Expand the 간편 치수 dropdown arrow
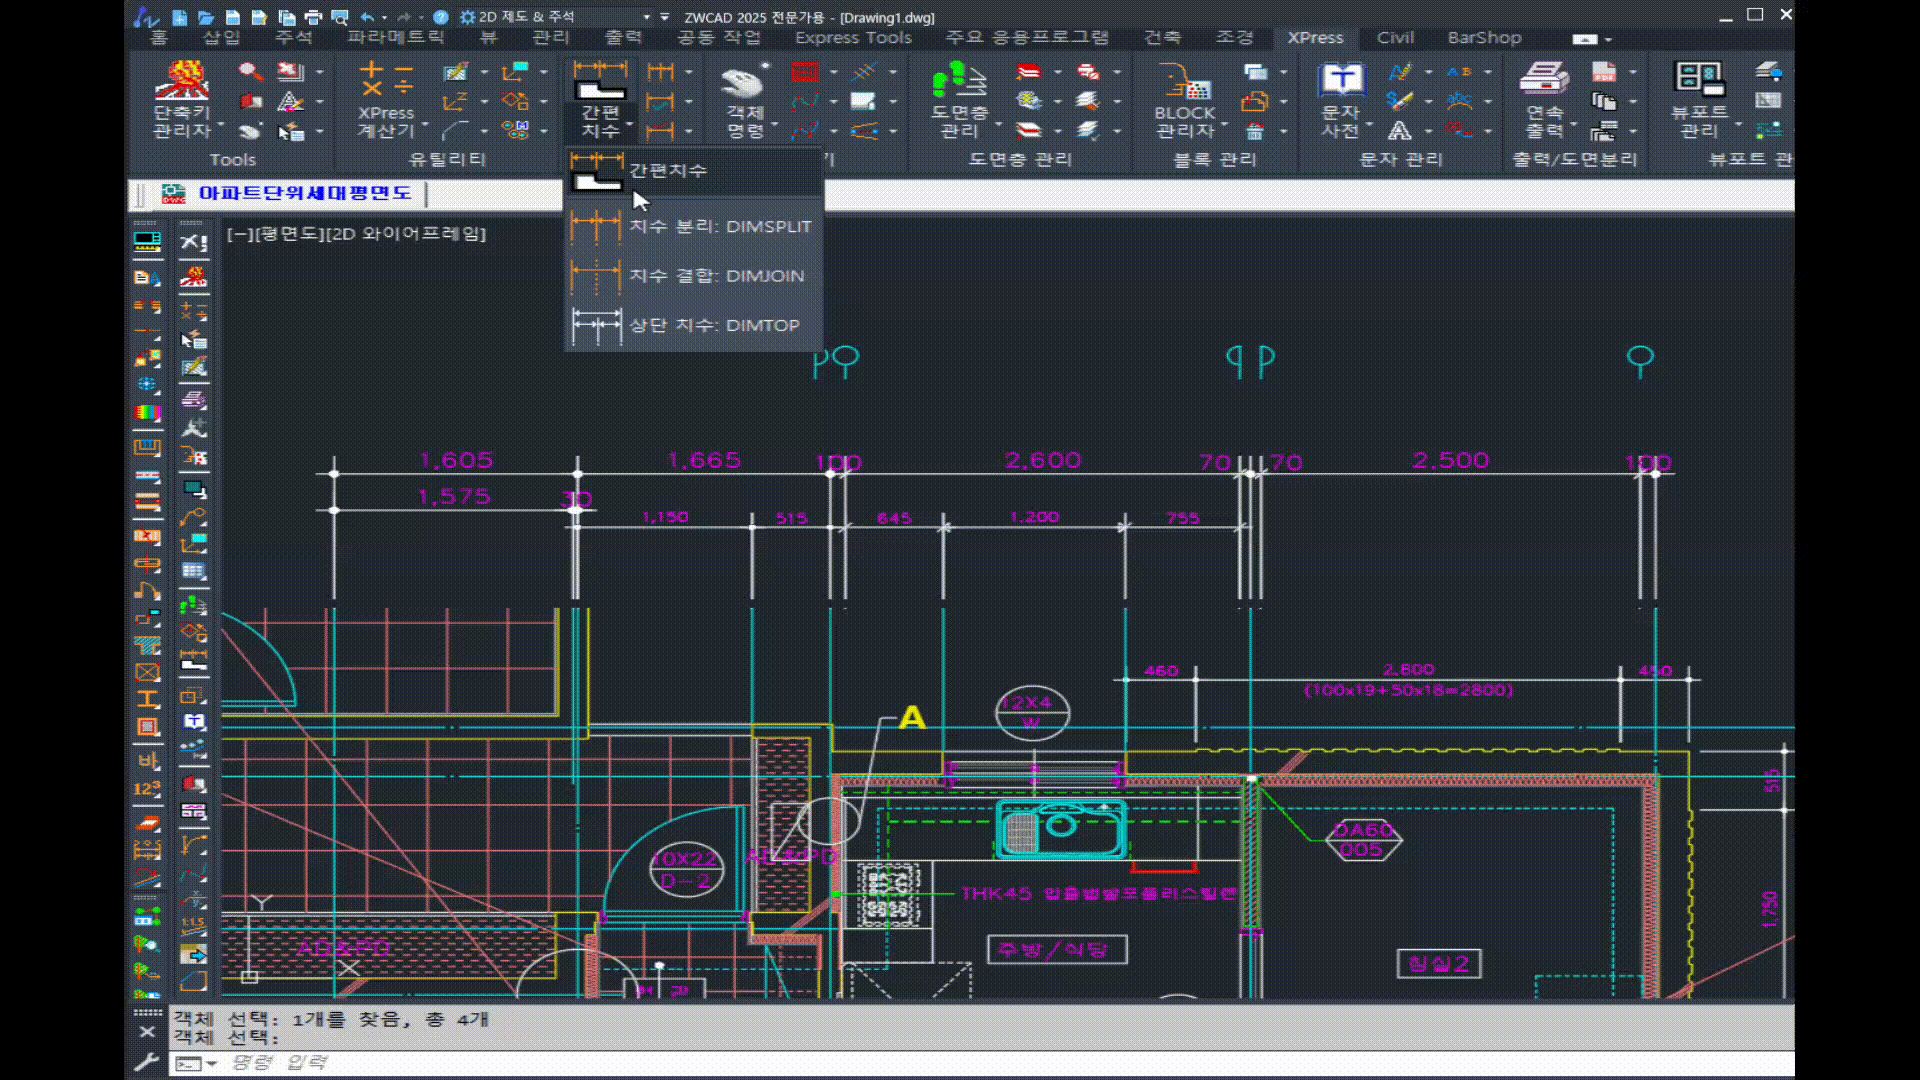This screenshot has height=1080, width=1920. [x=629, y=125]
